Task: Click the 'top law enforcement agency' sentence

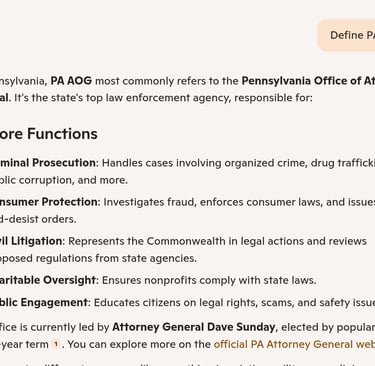Action: pos(163,98)
